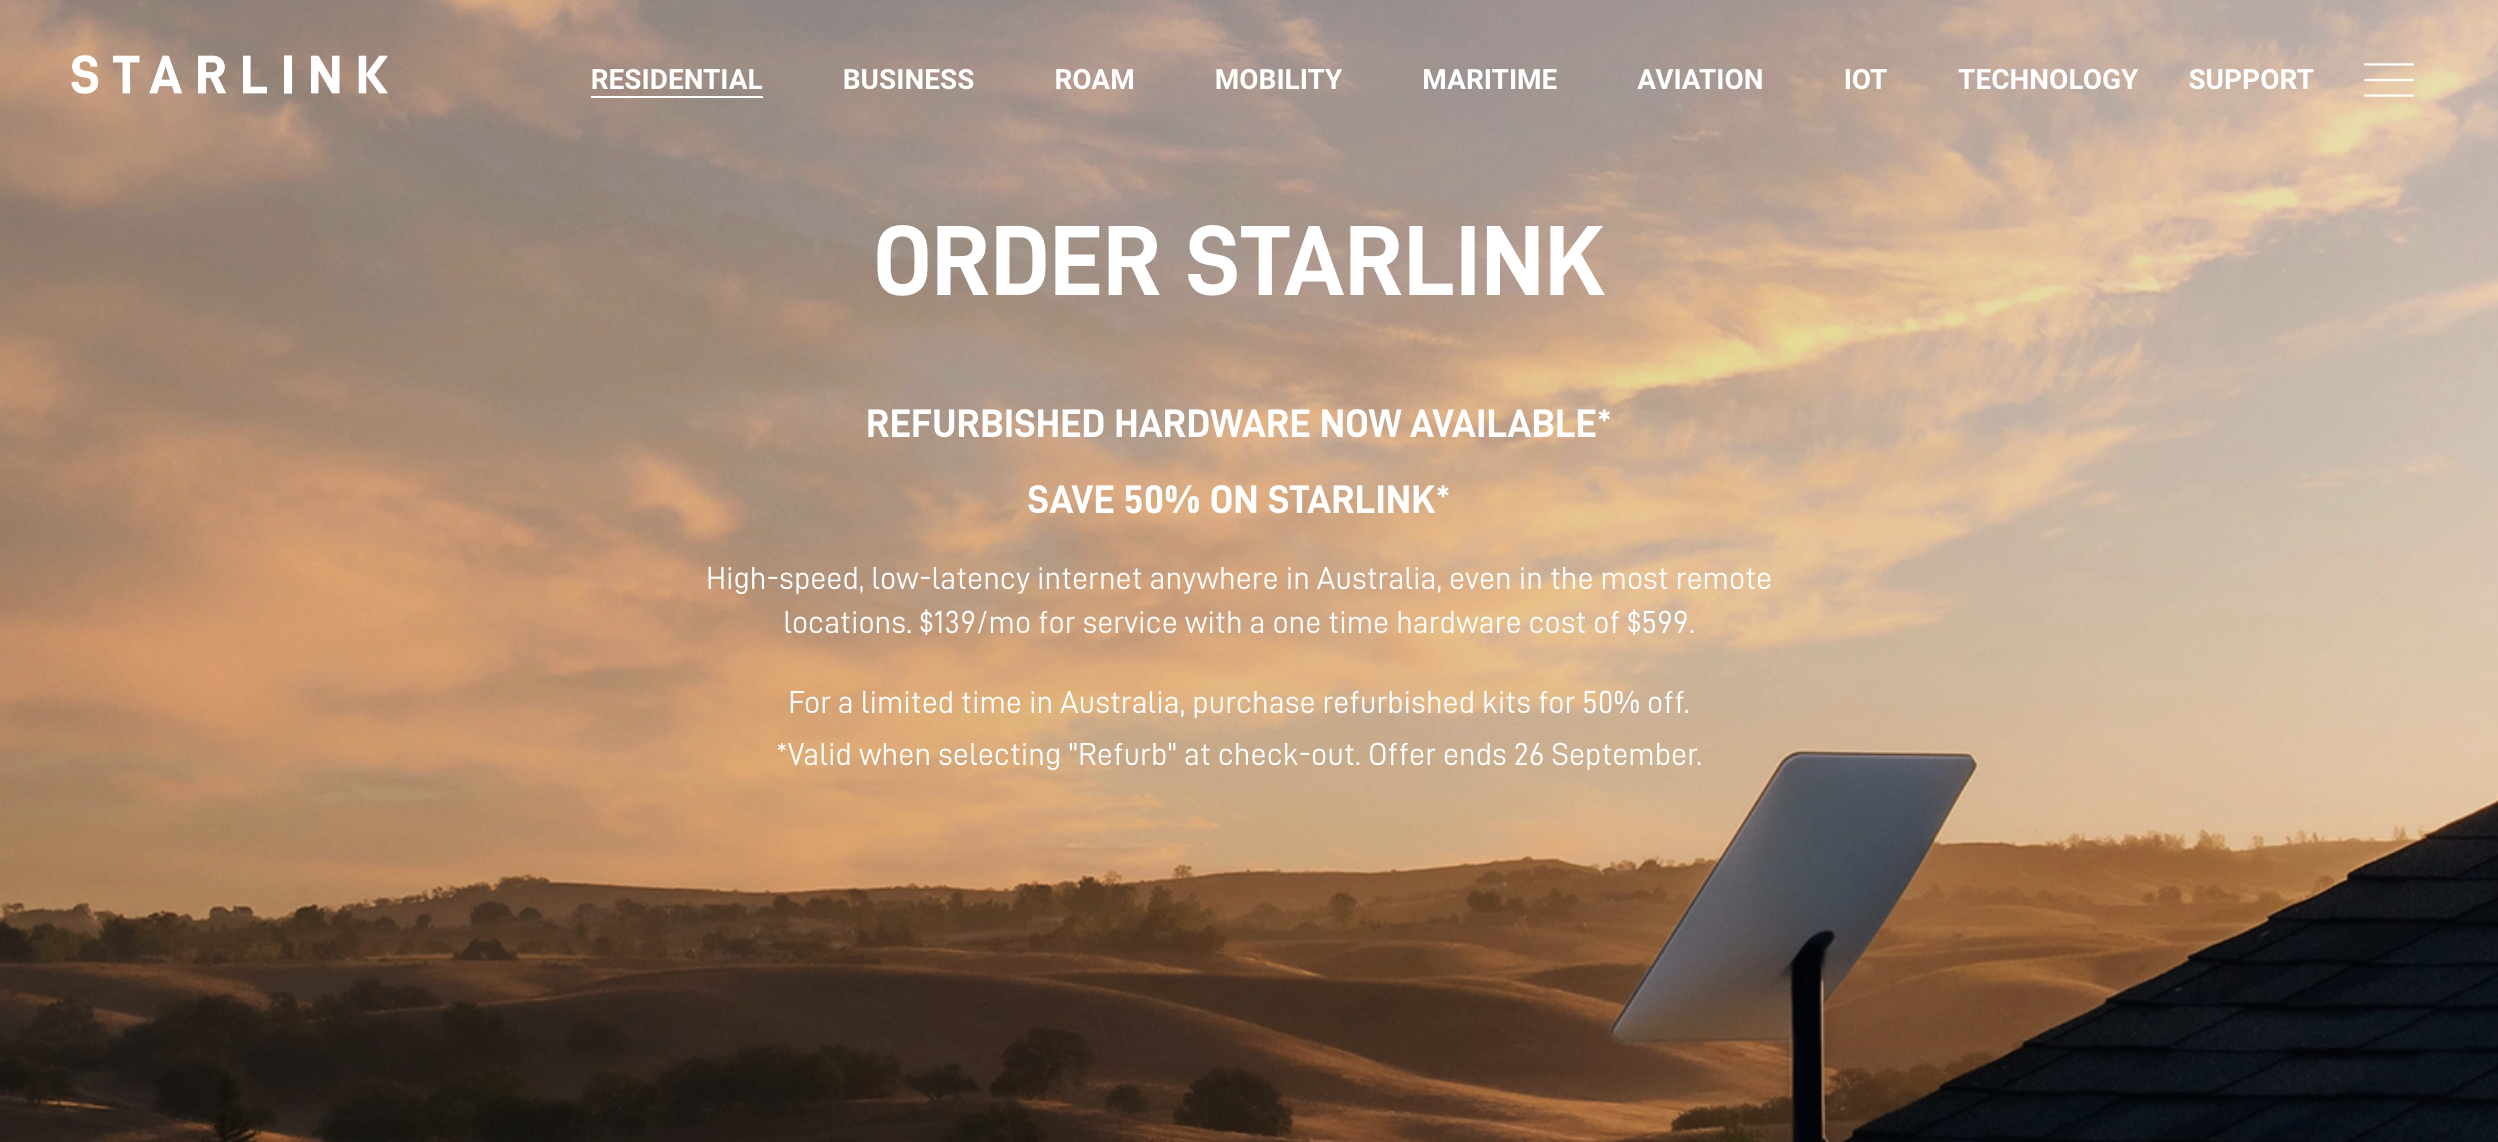Navigate to the Maritime page
The image size is (2498, 1142).
coord(1489,79)
